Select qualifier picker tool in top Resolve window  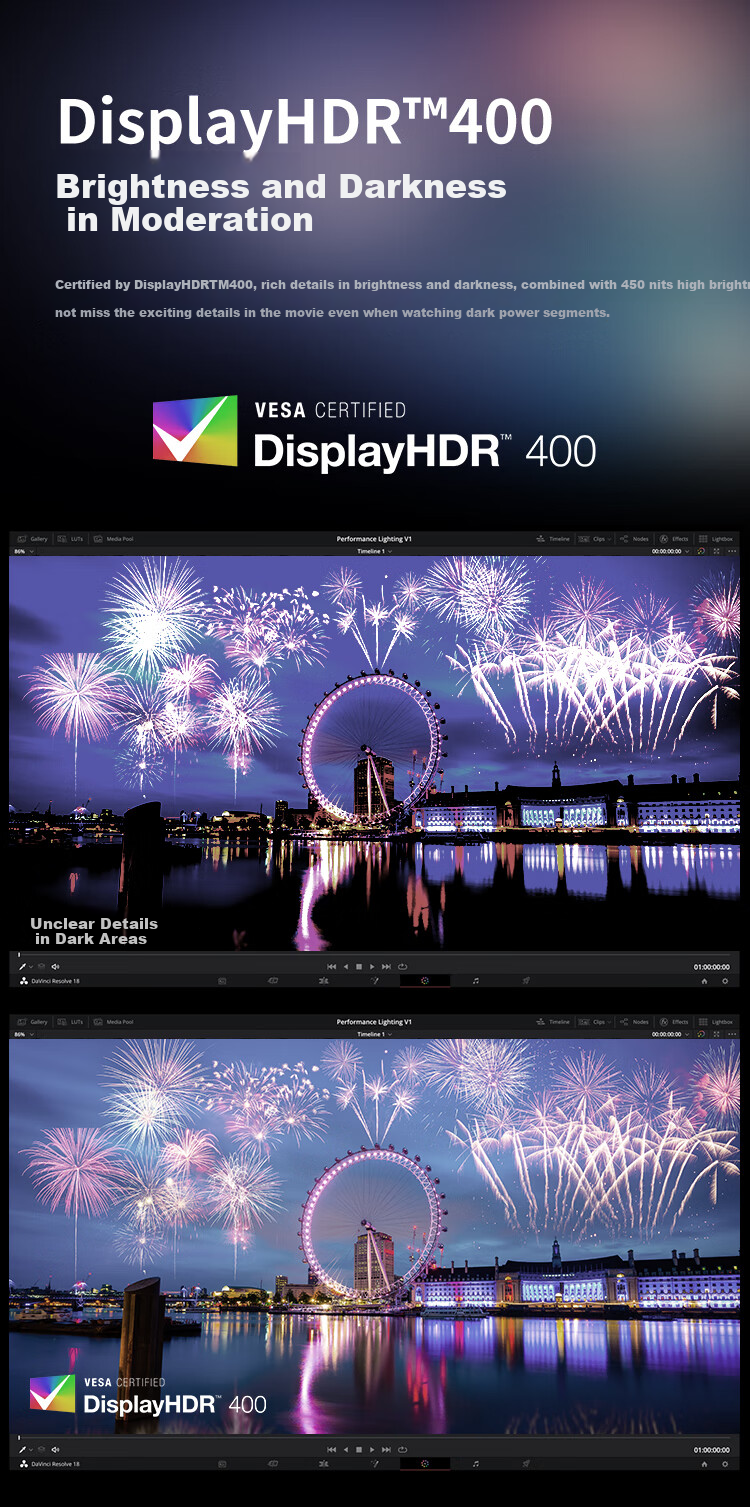pos(22,967)
